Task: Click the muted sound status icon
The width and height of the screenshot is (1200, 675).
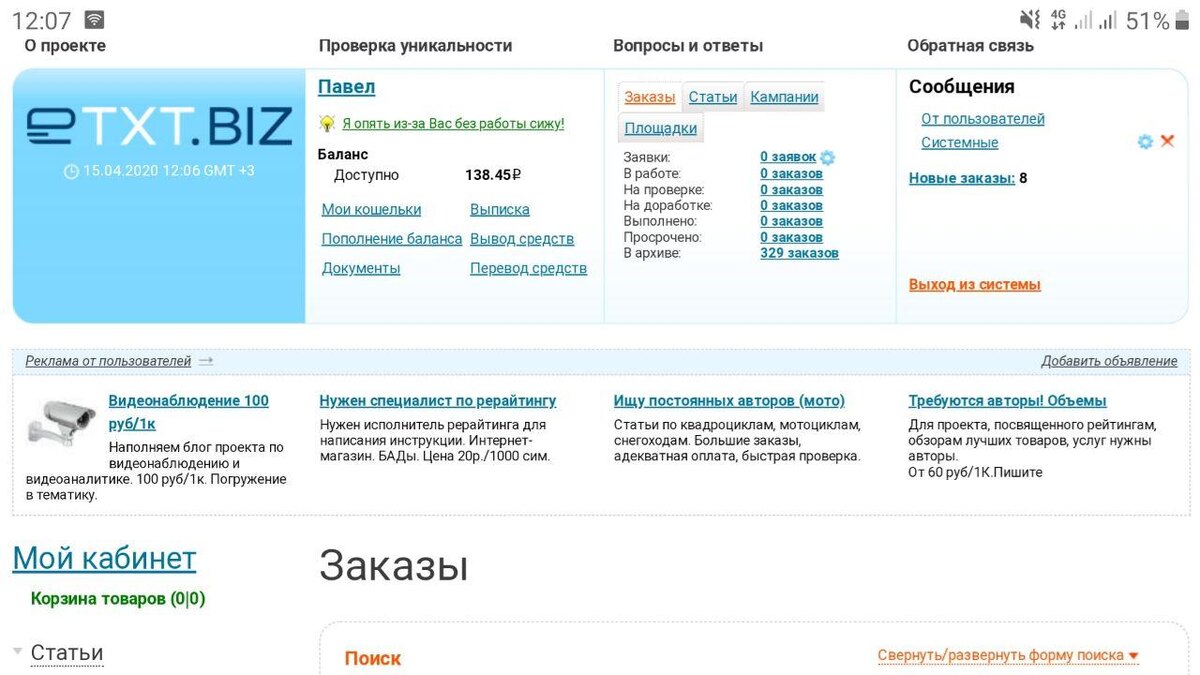Action: tap(1029, 19)
